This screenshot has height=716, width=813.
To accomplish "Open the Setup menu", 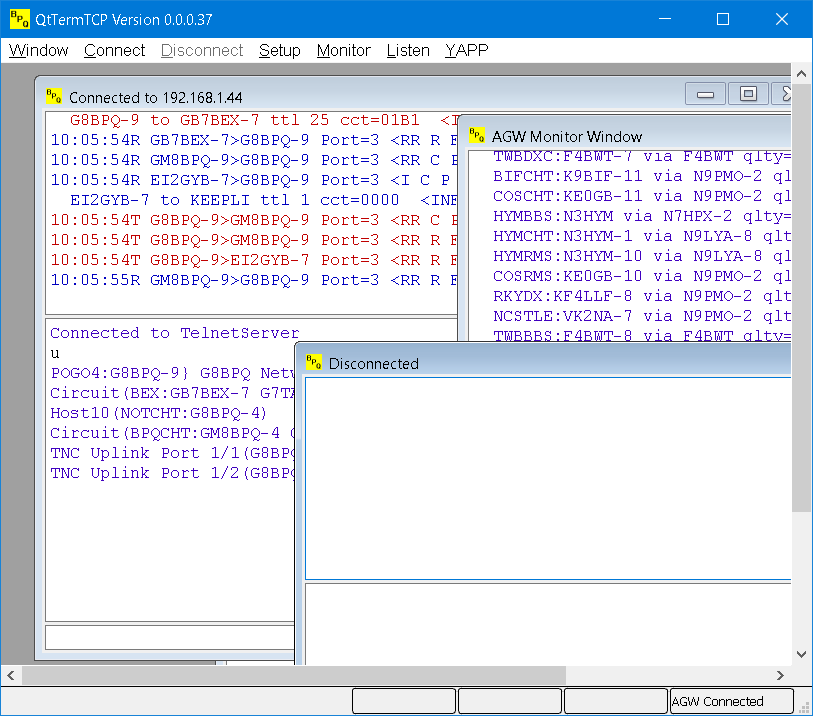I will (279, 50).
